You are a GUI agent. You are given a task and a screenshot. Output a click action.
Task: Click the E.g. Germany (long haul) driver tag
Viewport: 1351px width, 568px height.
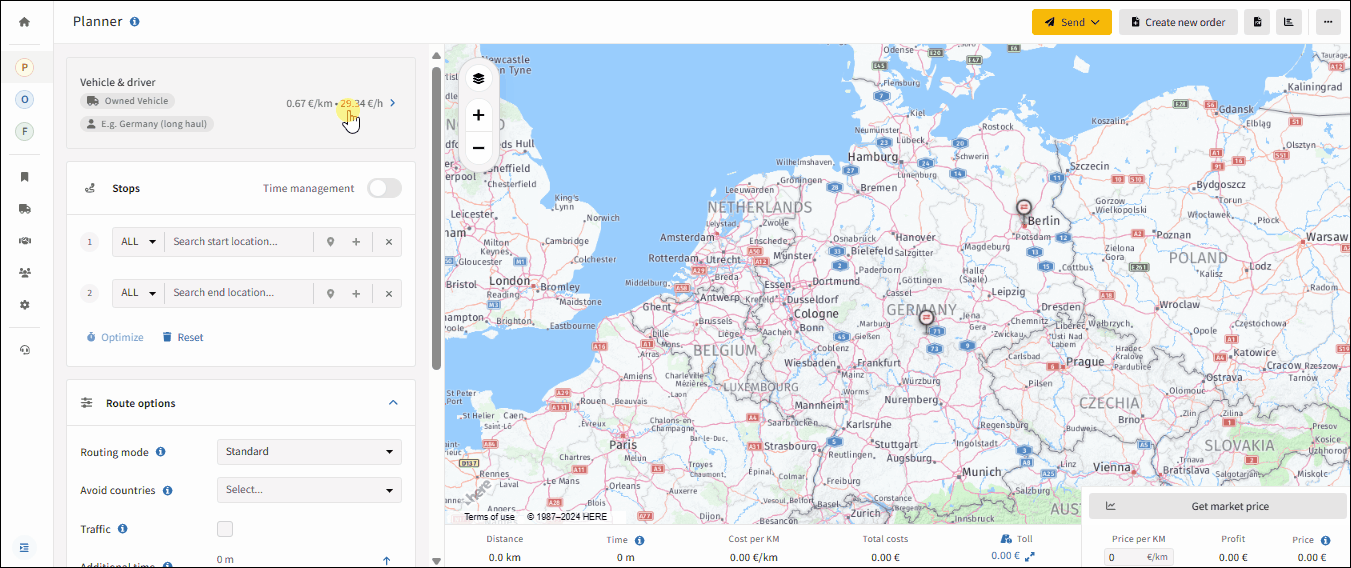pos(147,124)
